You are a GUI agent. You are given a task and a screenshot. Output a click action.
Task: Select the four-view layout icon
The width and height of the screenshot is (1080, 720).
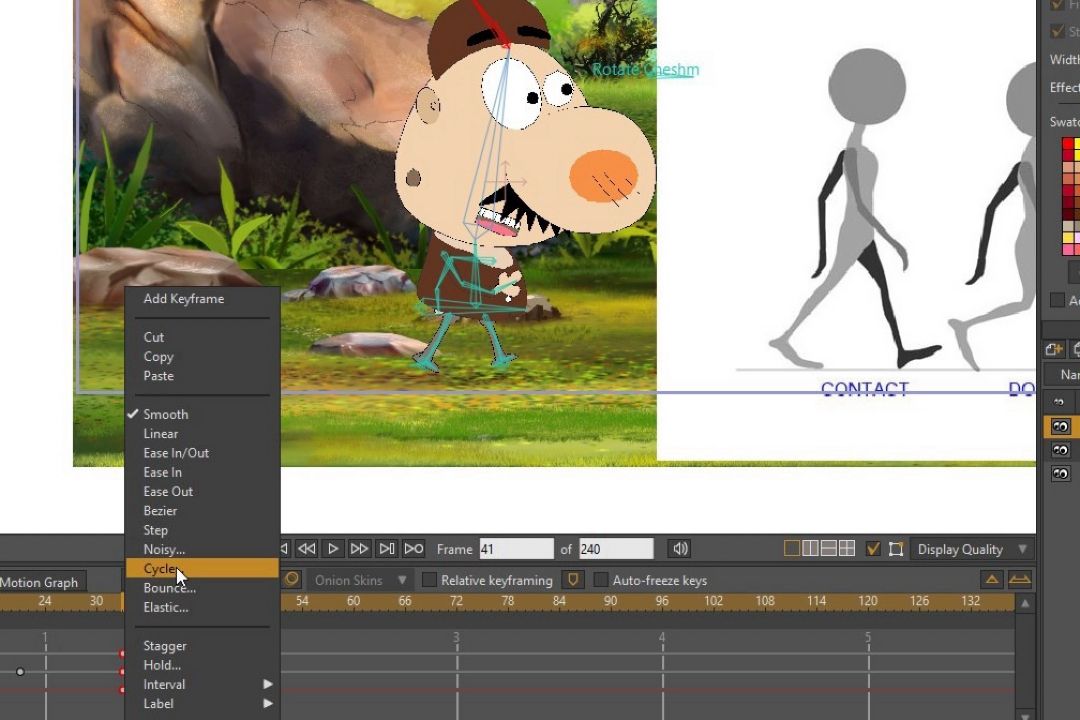[x=847, y=548]
